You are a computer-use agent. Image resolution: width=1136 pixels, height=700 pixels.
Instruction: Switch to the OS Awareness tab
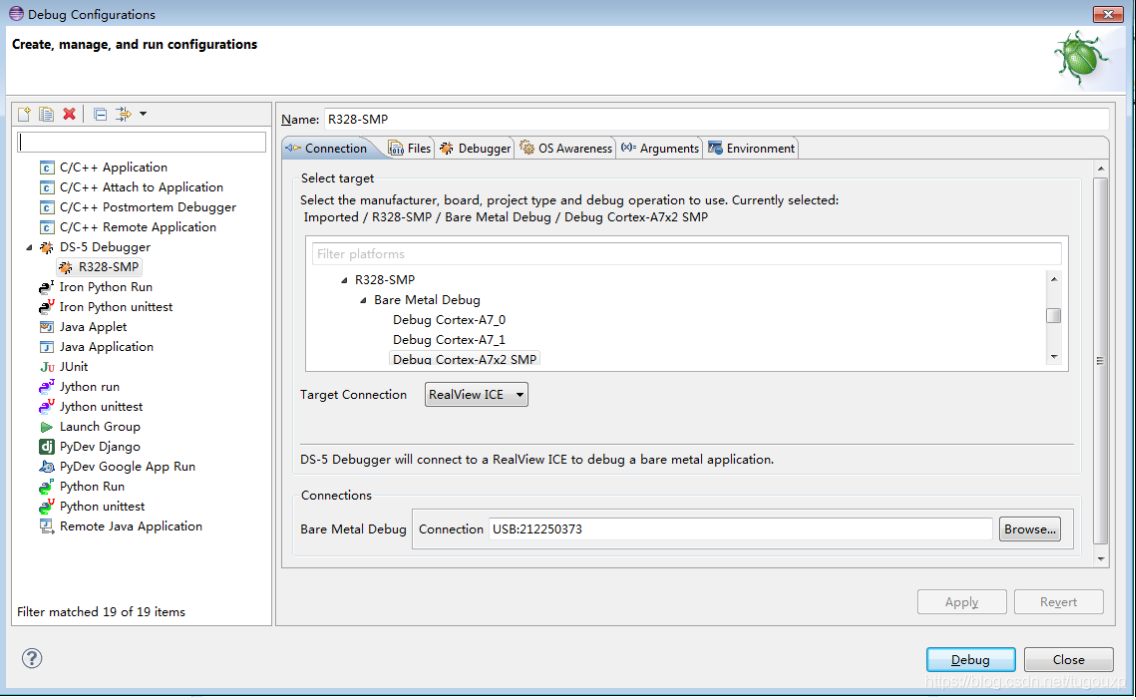coord(566,149)
